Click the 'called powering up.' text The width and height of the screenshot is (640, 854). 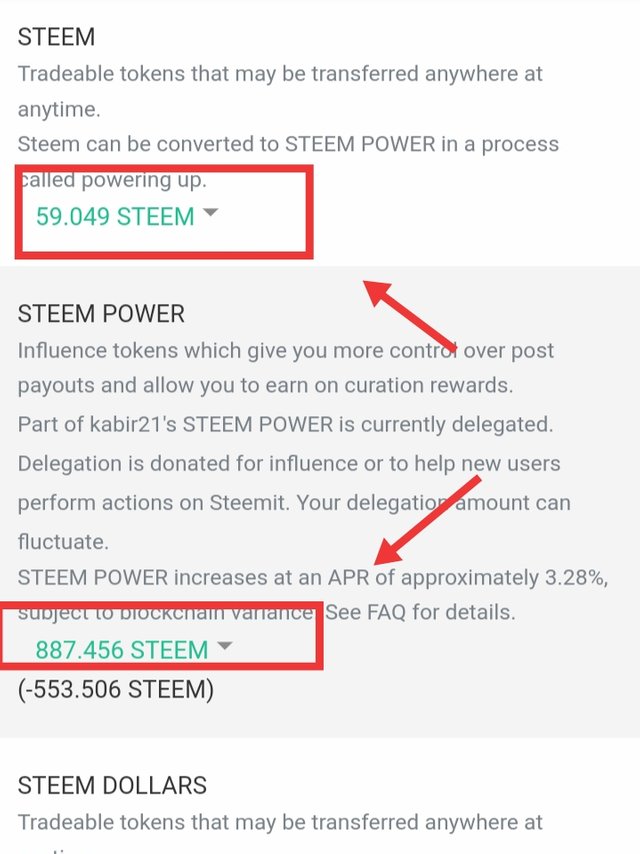pos(113,180)
